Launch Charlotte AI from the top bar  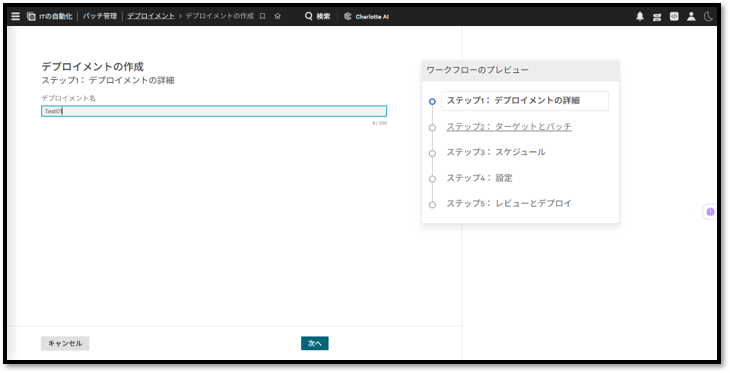click(x=366, y=16)
